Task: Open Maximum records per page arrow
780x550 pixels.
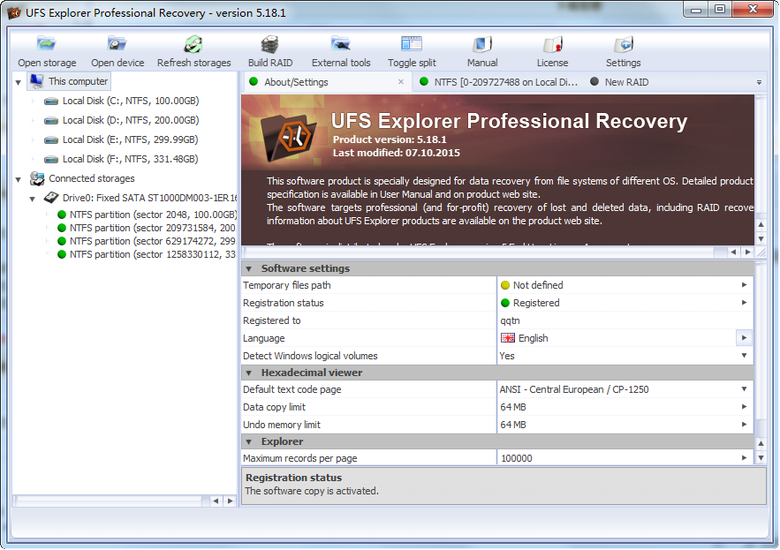Action: (744, 458)
